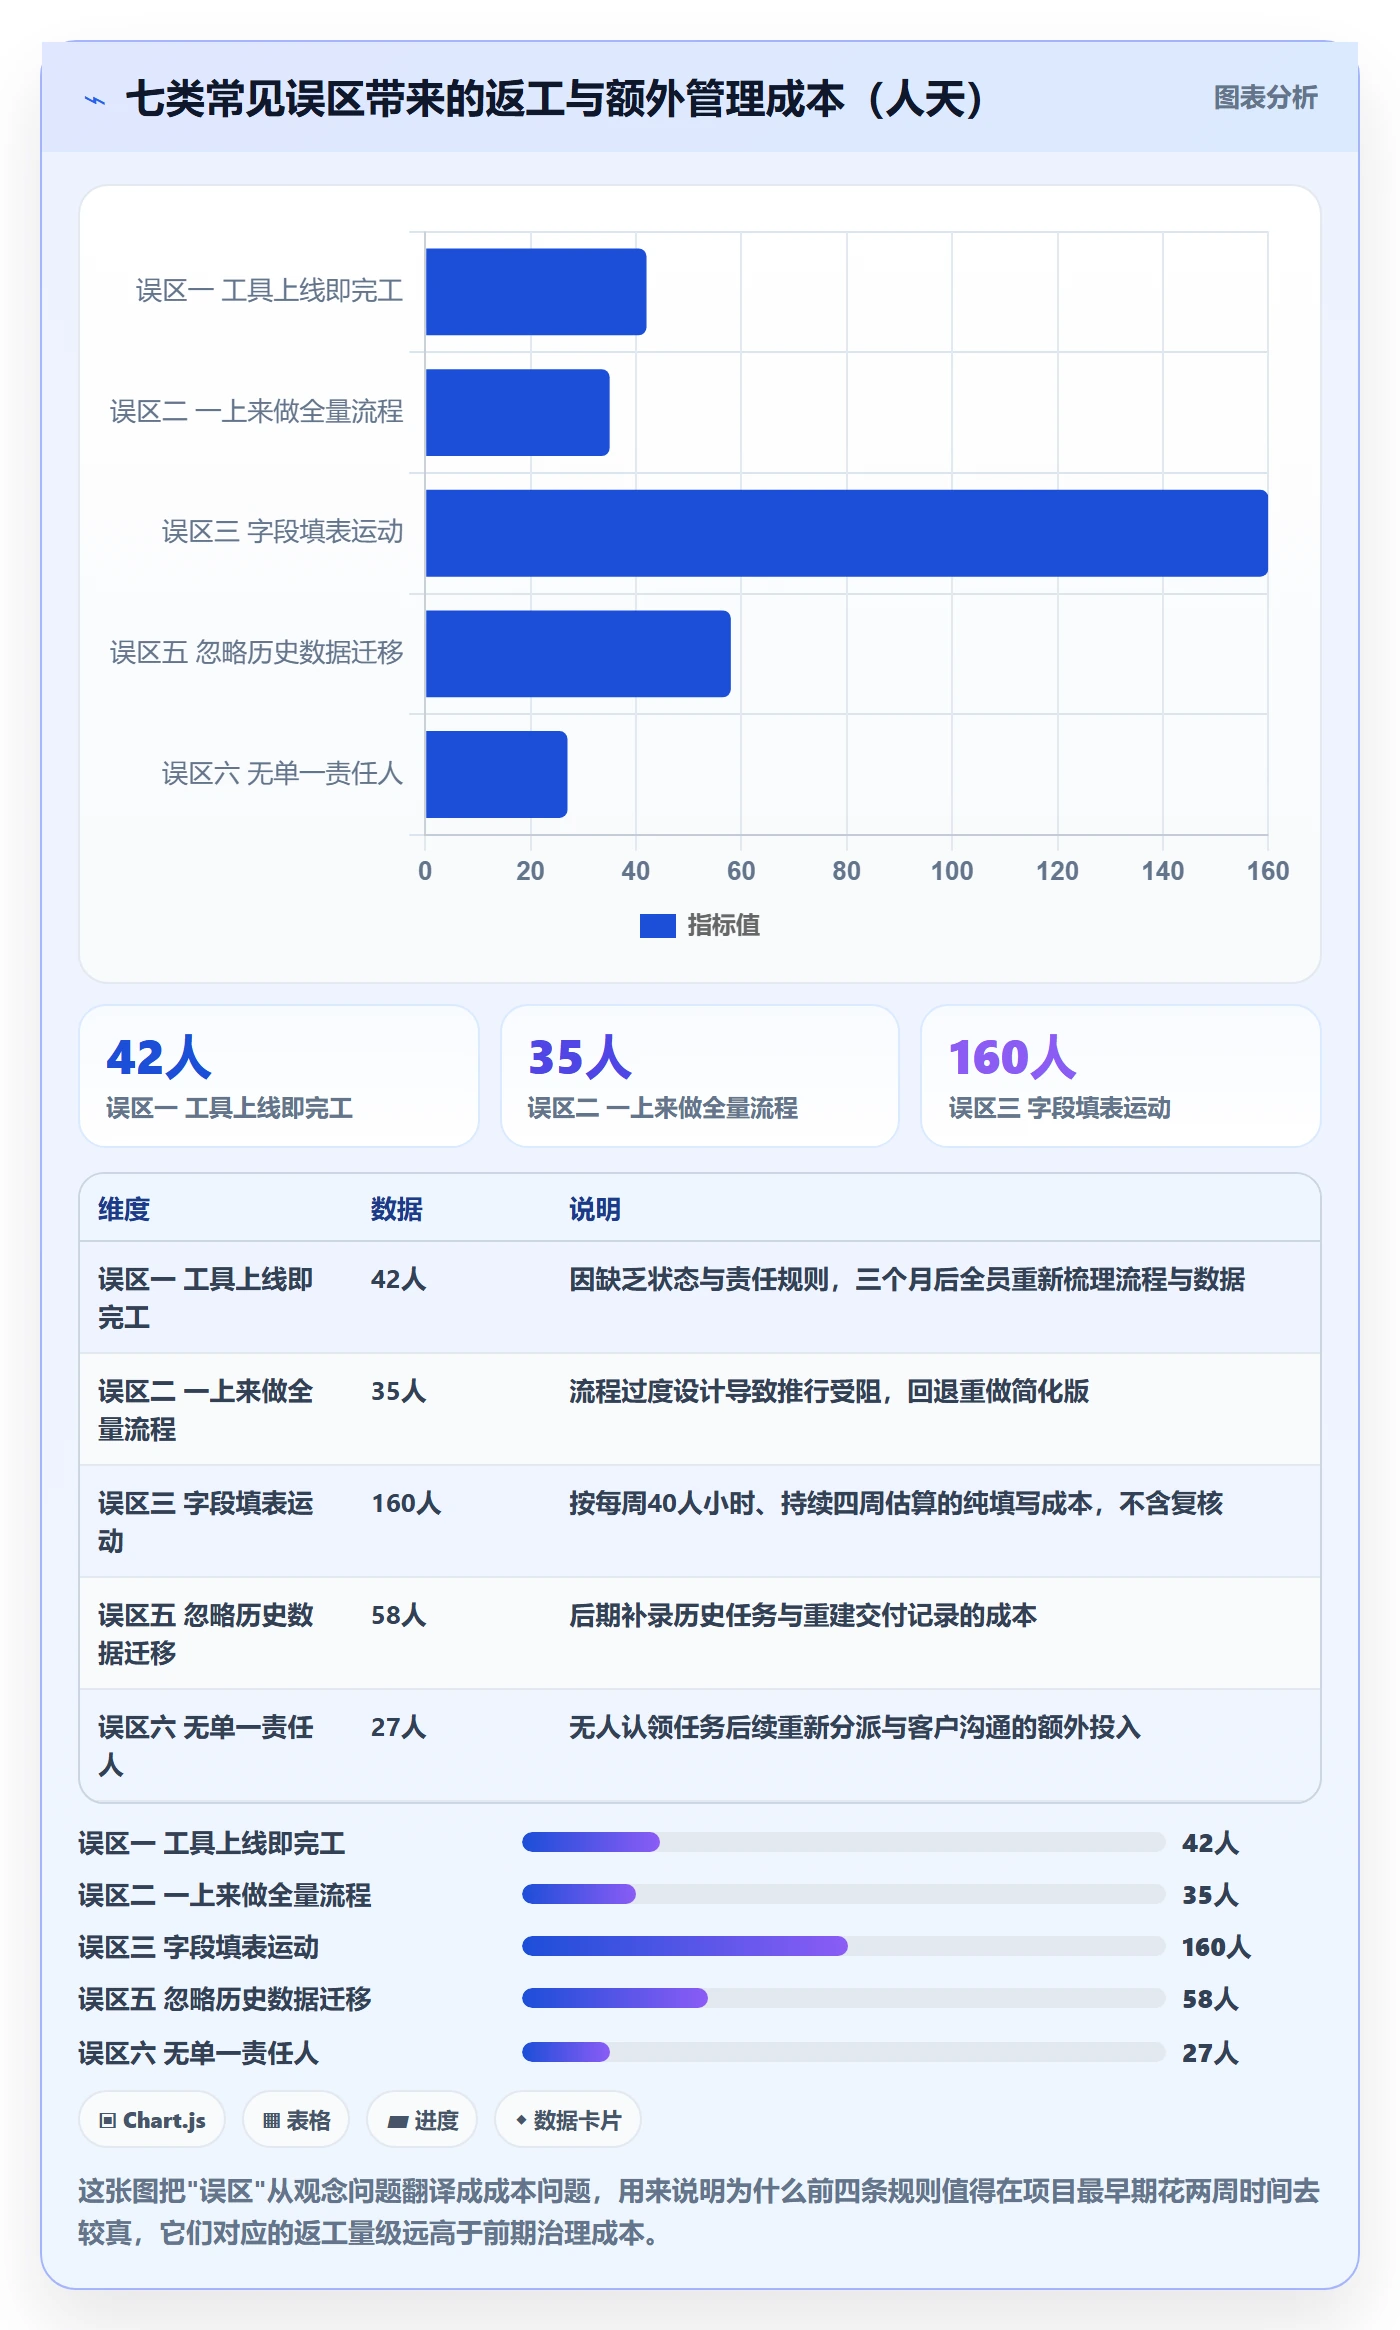
Task: Click the bar for 误区六 无单一责任人
Action: coord(496,774)
